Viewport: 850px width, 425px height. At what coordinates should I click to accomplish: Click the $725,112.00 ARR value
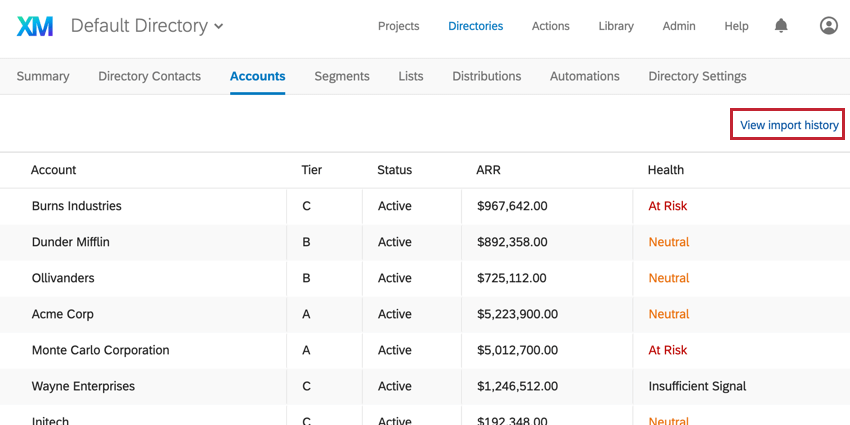pos(512,278)
